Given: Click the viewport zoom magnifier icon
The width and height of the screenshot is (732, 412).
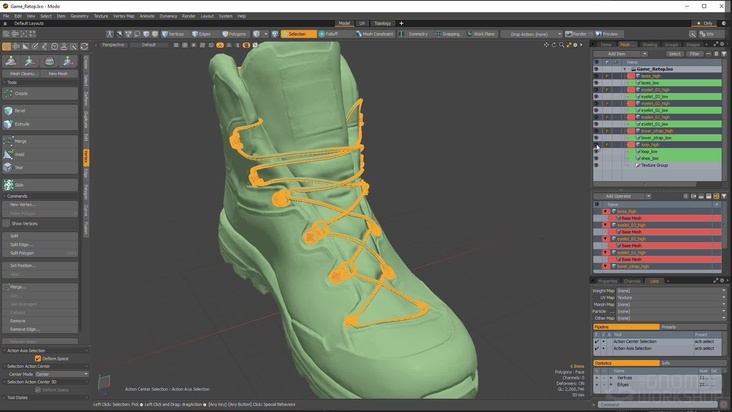Looking at the screenshot, I should click(x=561, y=45).
